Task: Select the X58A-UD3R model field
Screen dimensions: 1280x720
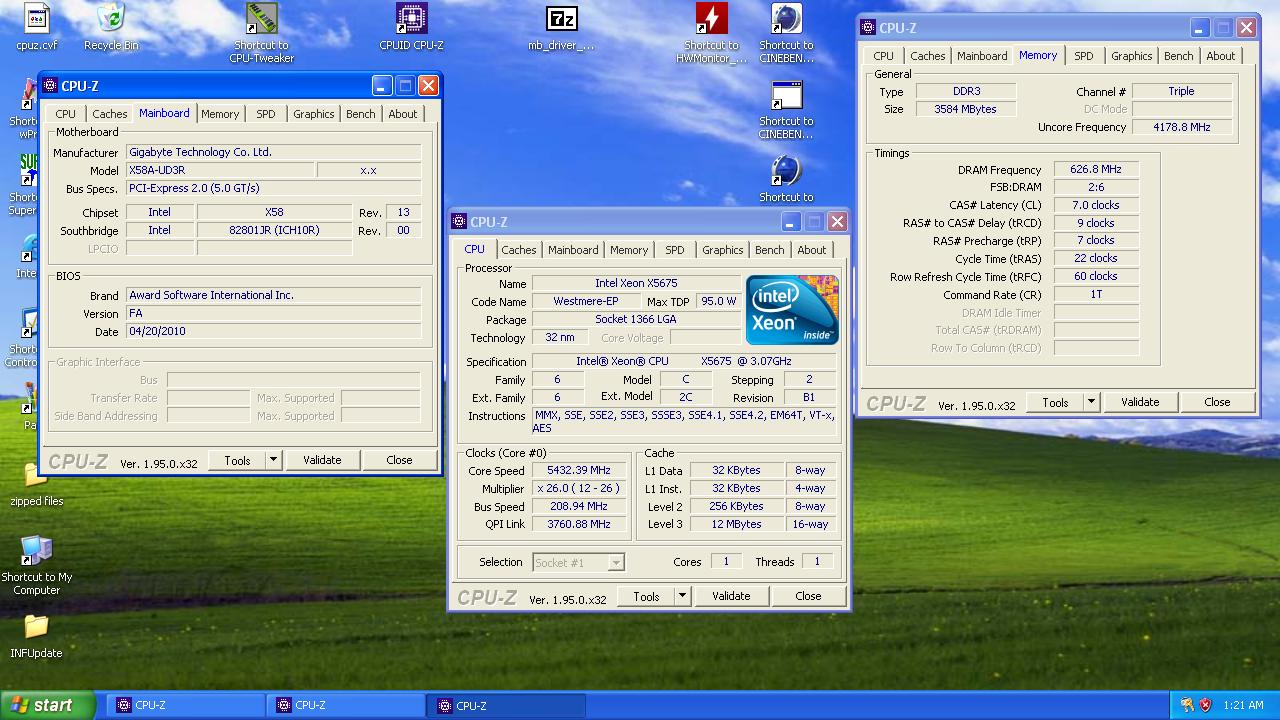Action: [x=219, y=171]
